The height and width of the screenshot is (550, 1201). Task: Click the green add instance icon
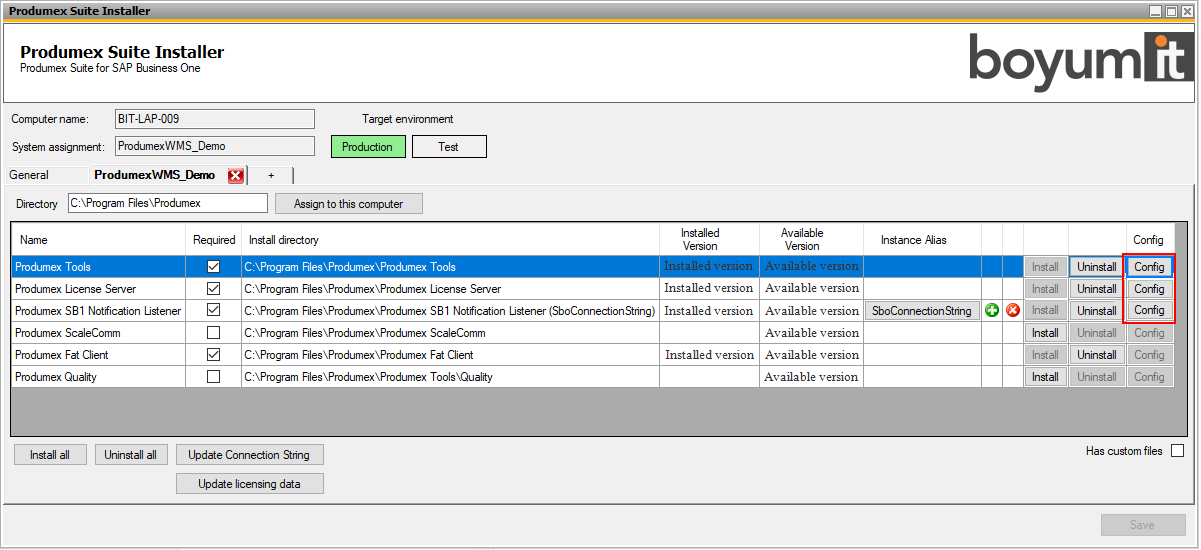point(992,311)
